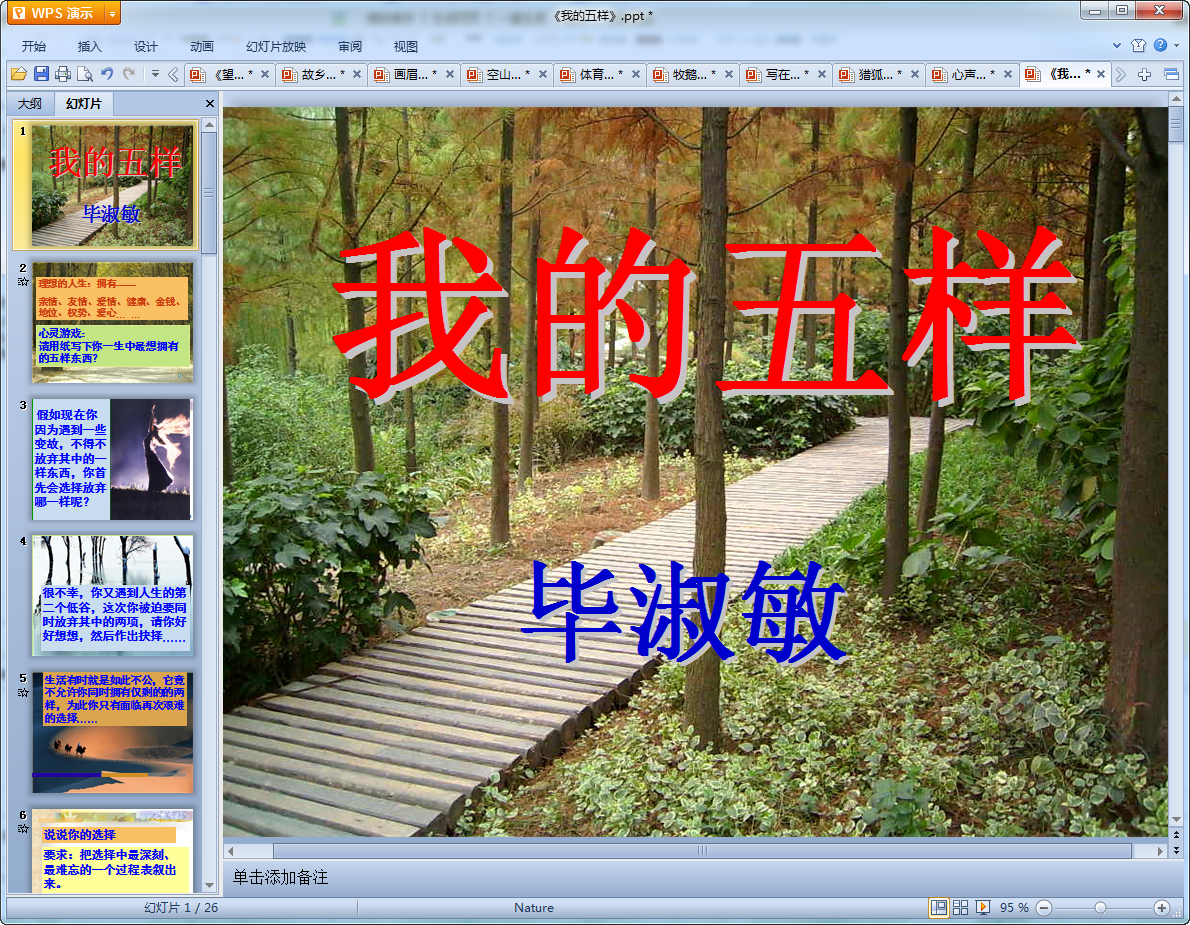Click the Open folder icon
The image size is (1190, 925).
click(19, 74)
